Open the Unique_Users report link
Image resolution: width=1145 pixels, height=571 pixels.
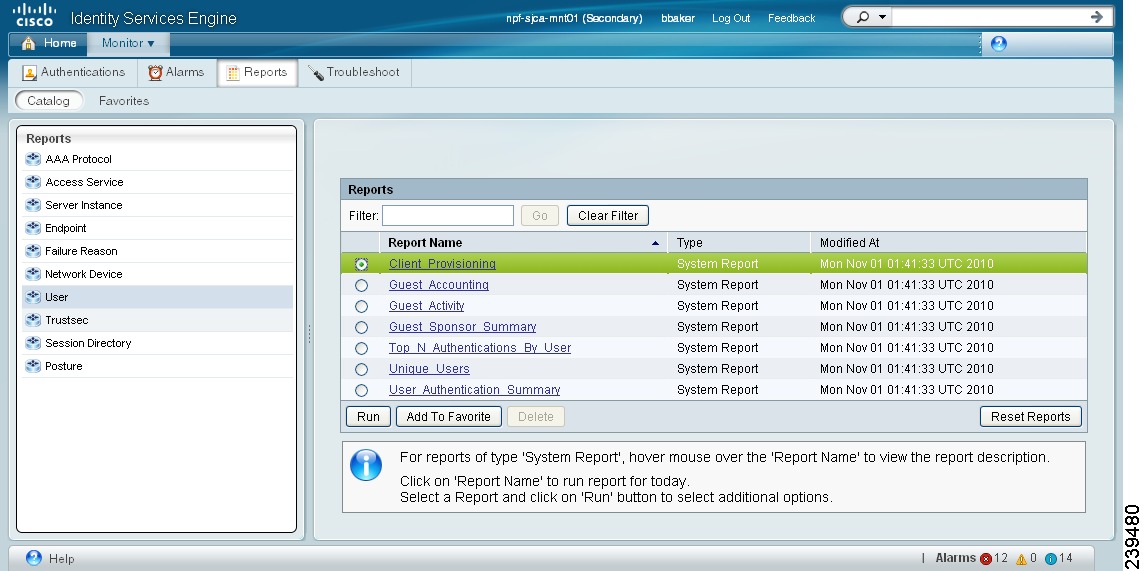tap(429, 369)
